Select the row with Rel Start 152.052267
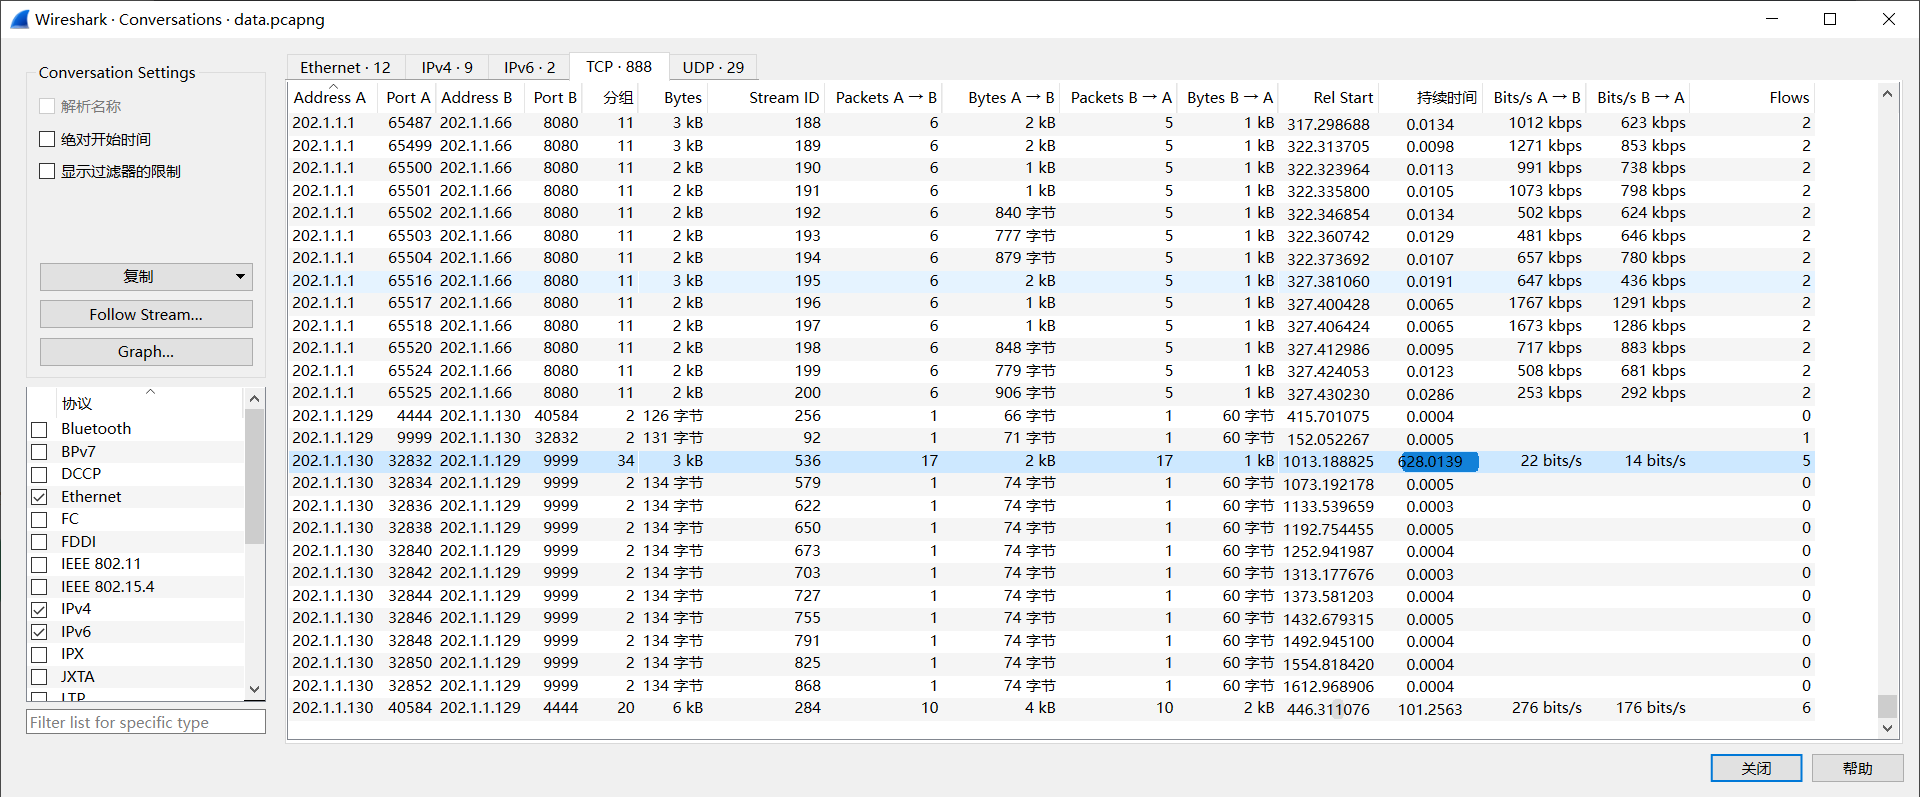Image resolution: width=1920 pixels, height=797 pixels. [1051, 438]
